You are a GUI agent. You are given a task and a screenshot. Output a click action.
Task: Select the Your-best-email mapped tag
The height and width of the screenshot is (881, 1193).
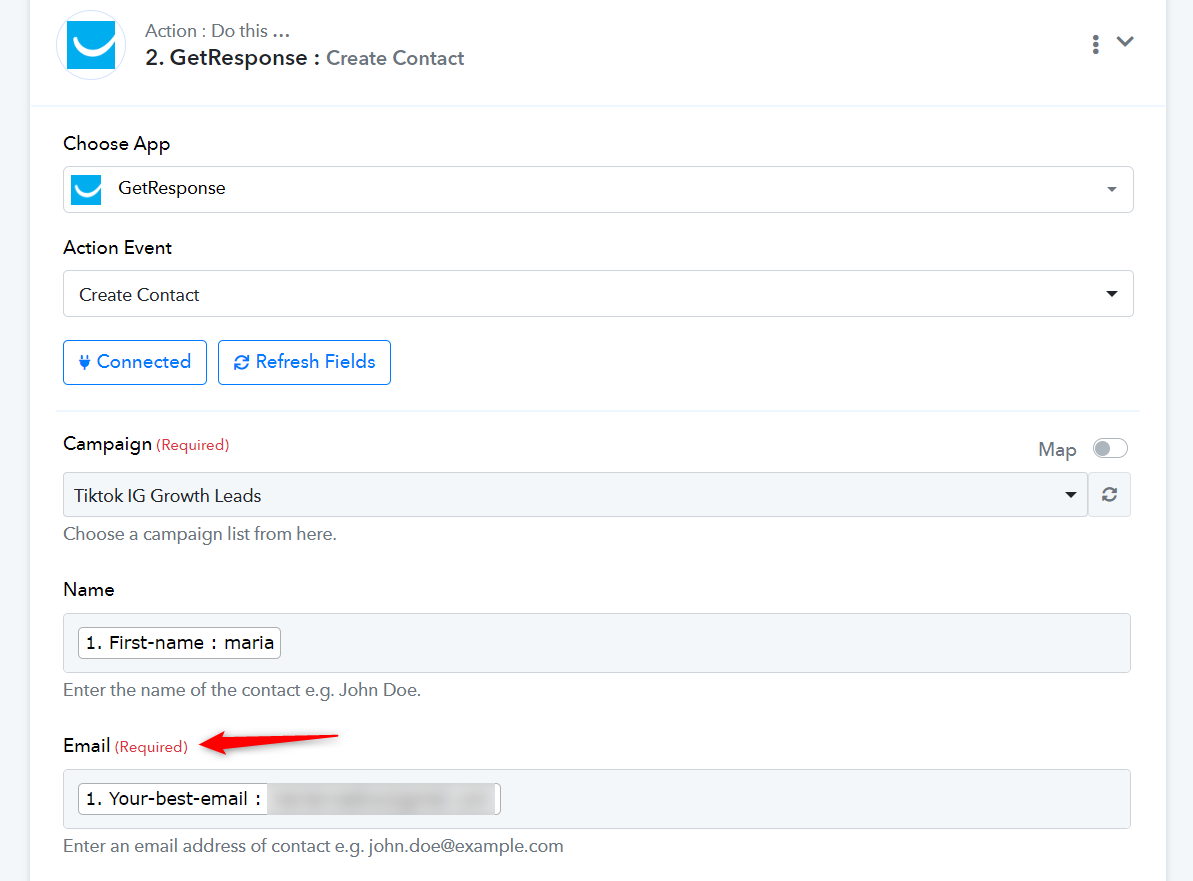[x=289, y=799]
